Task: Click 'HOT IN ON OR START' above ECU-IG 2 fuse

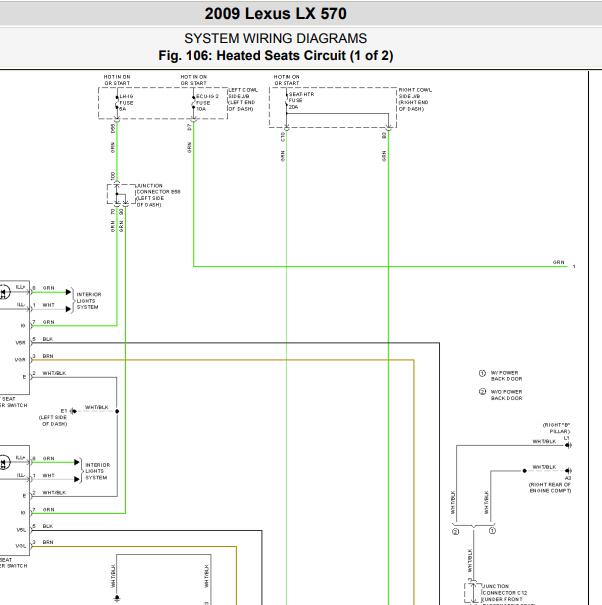Action: [194, 80]
